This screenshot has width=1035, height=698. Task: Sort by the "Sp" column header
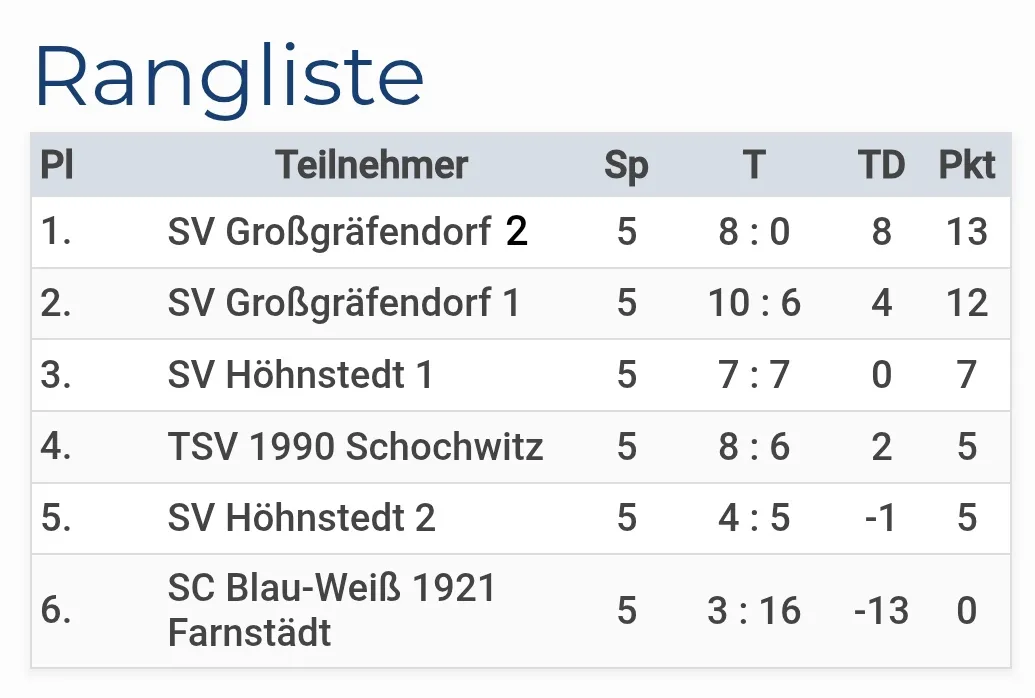coord(626,165)
